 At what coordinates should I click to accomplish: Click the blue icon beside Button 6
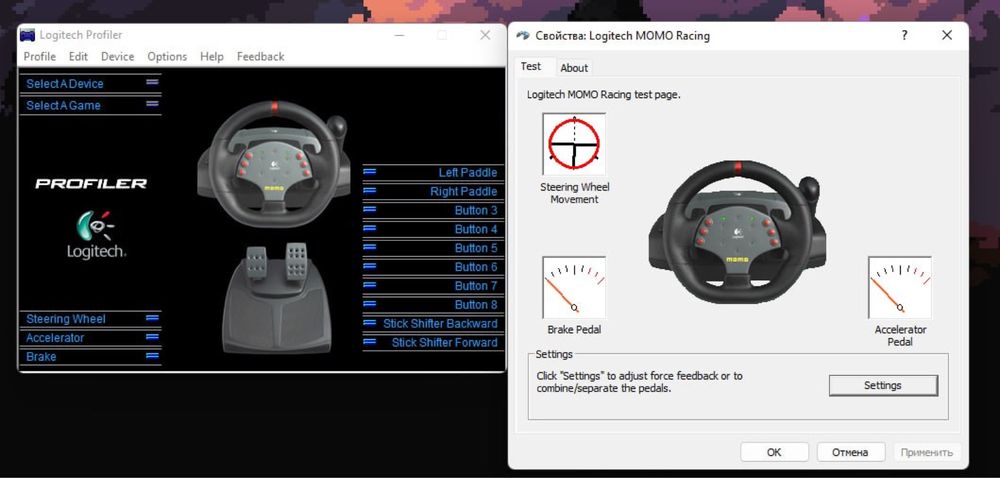pos(369,265)
